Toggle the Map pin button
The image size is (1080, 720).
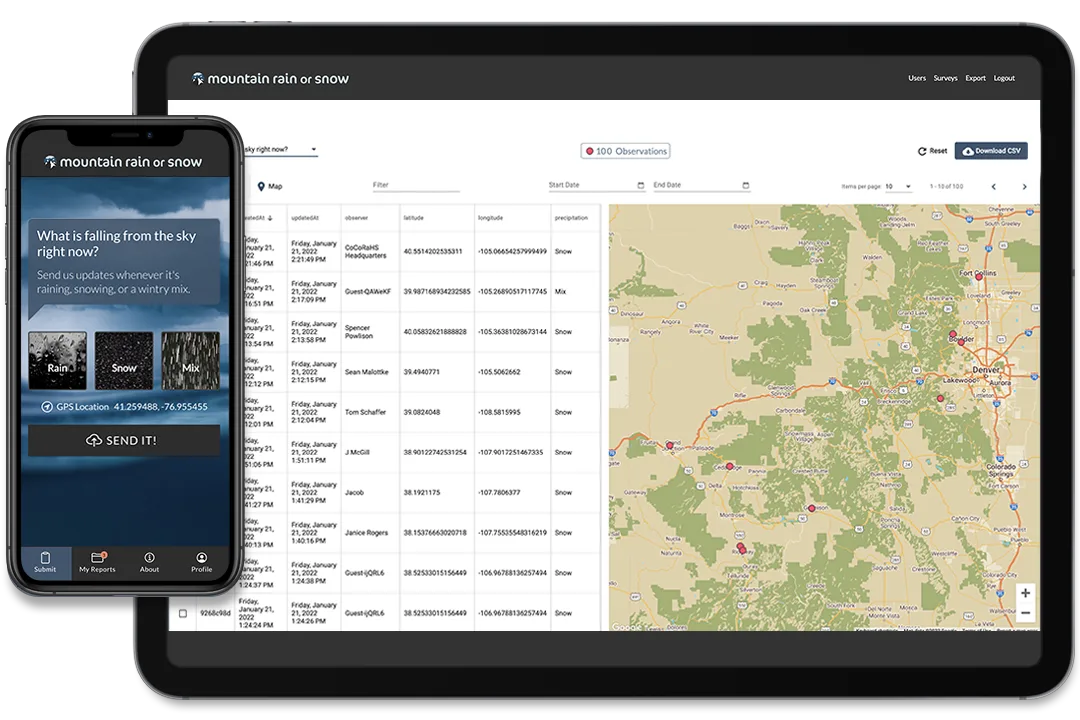point(269,186)
